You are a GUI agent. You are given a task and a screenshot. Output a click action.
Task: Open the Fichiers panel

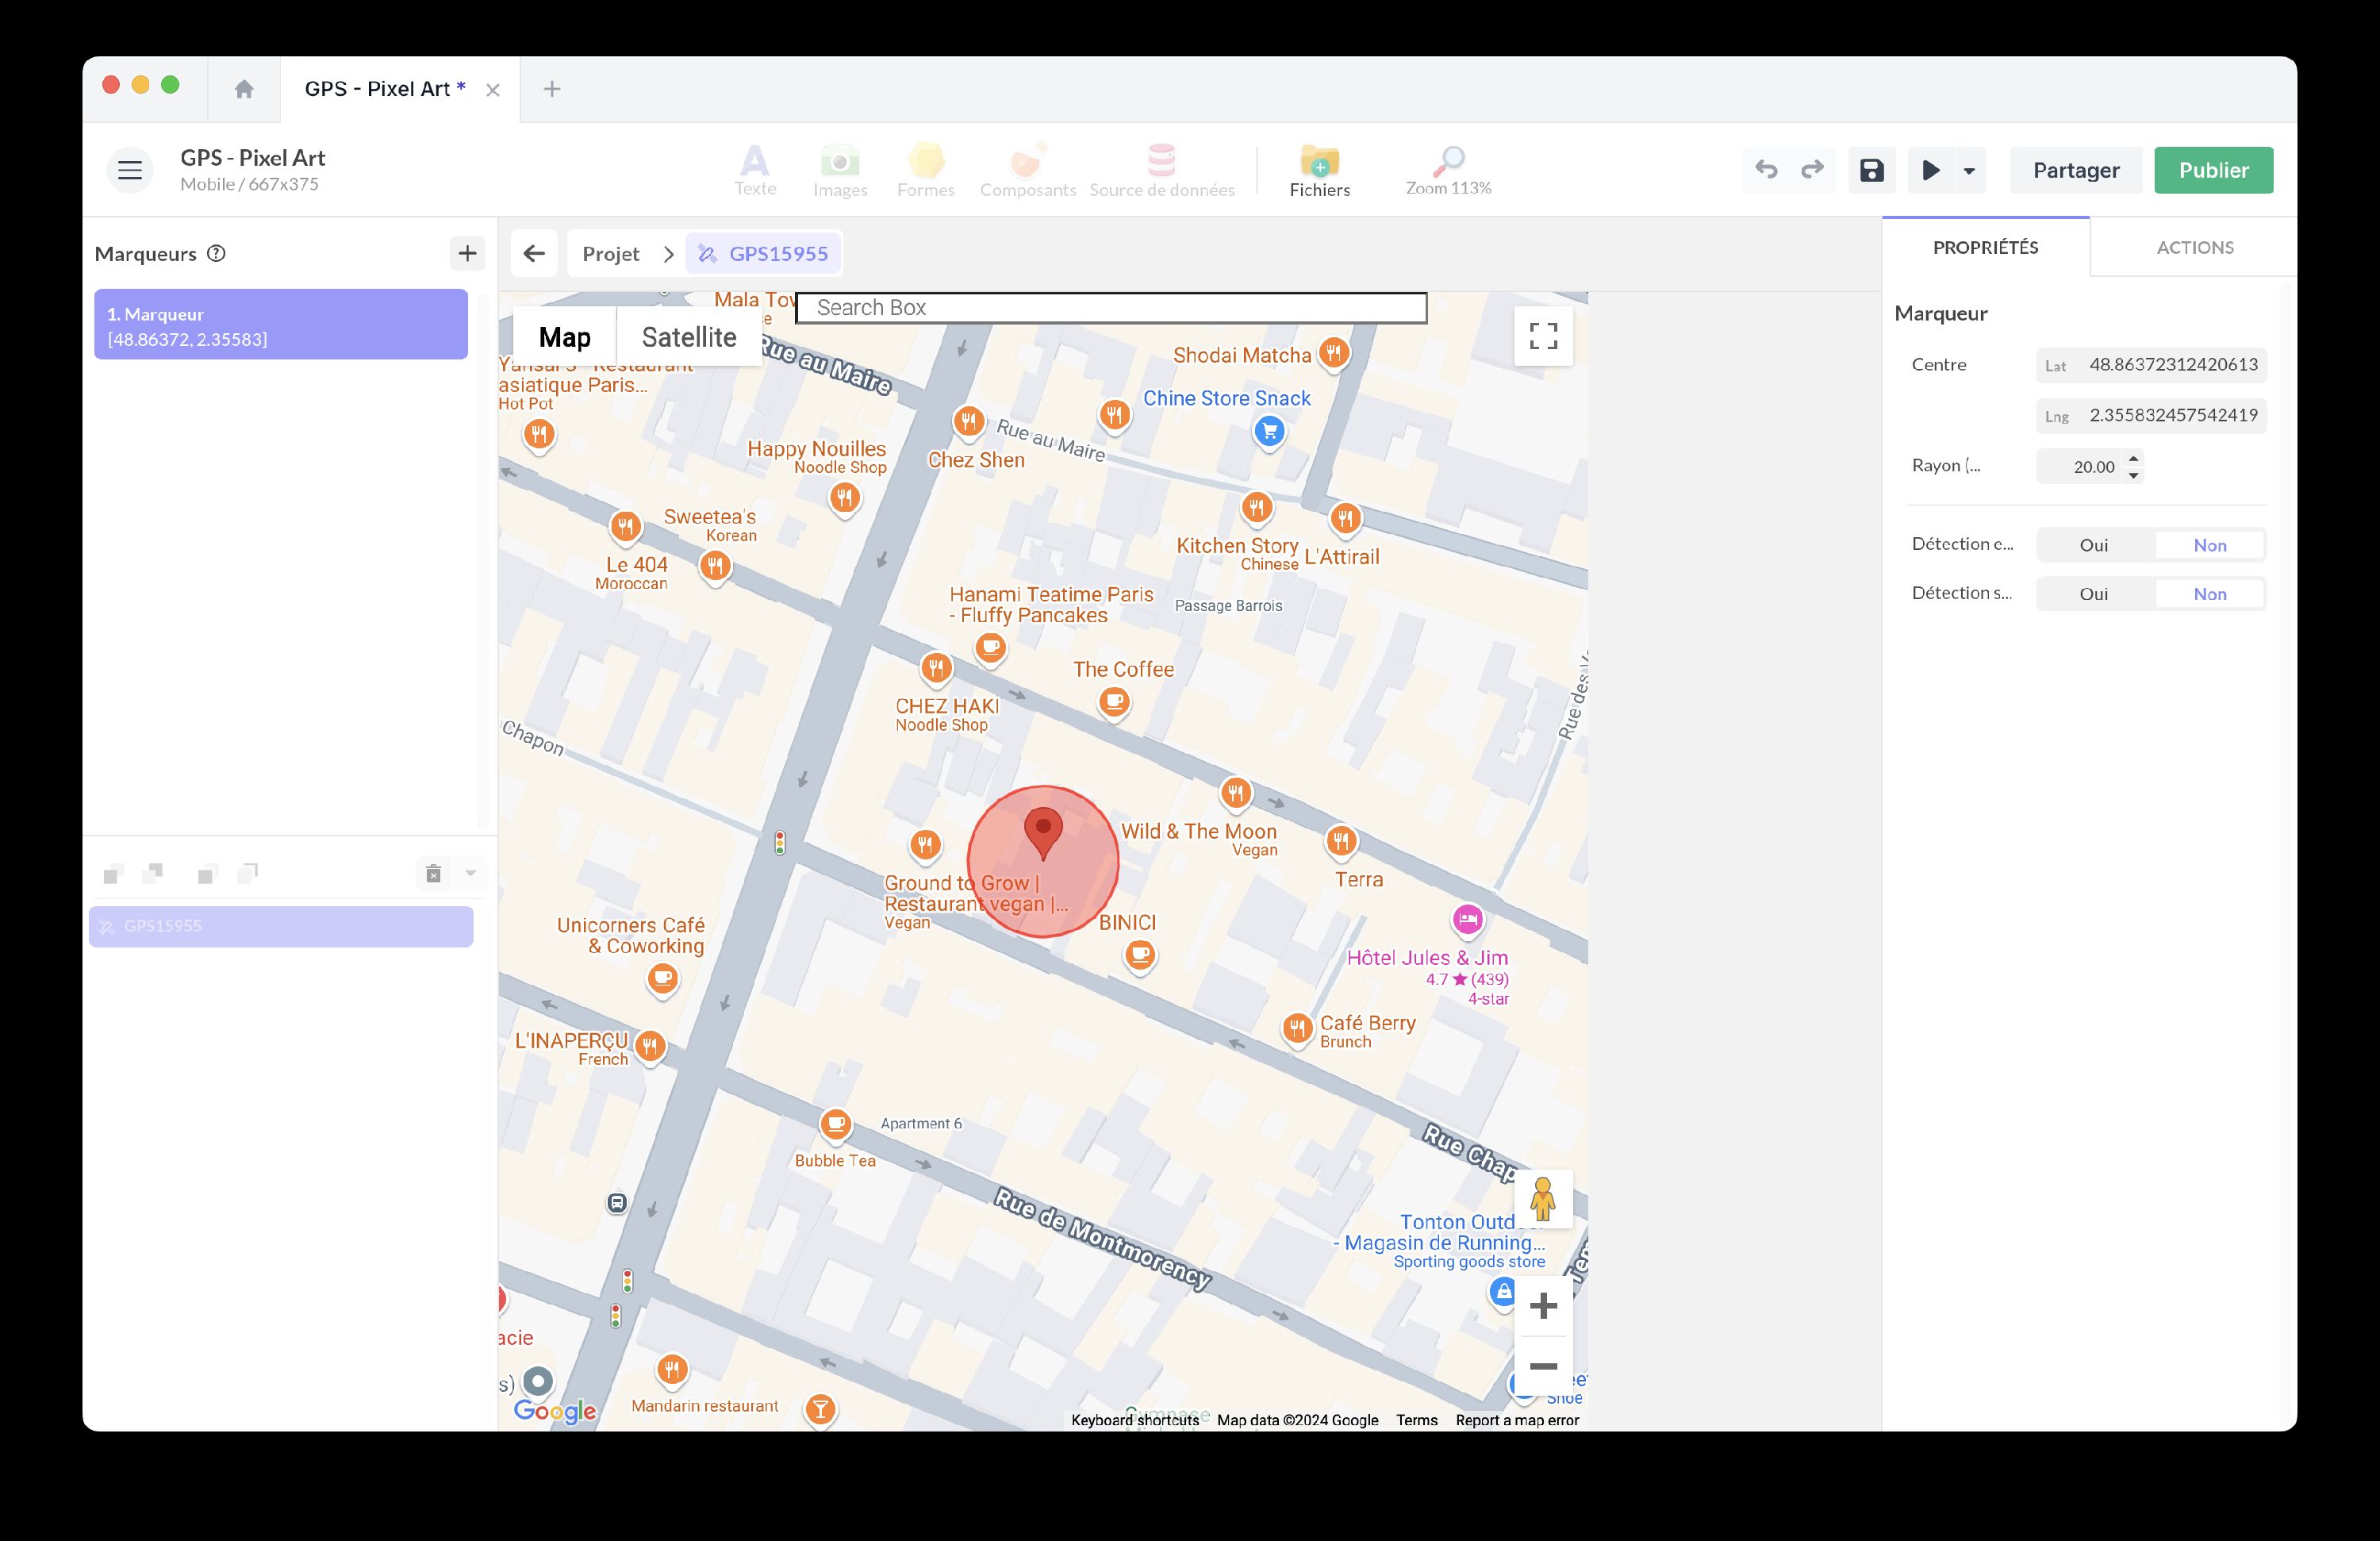click(1319, 168)
